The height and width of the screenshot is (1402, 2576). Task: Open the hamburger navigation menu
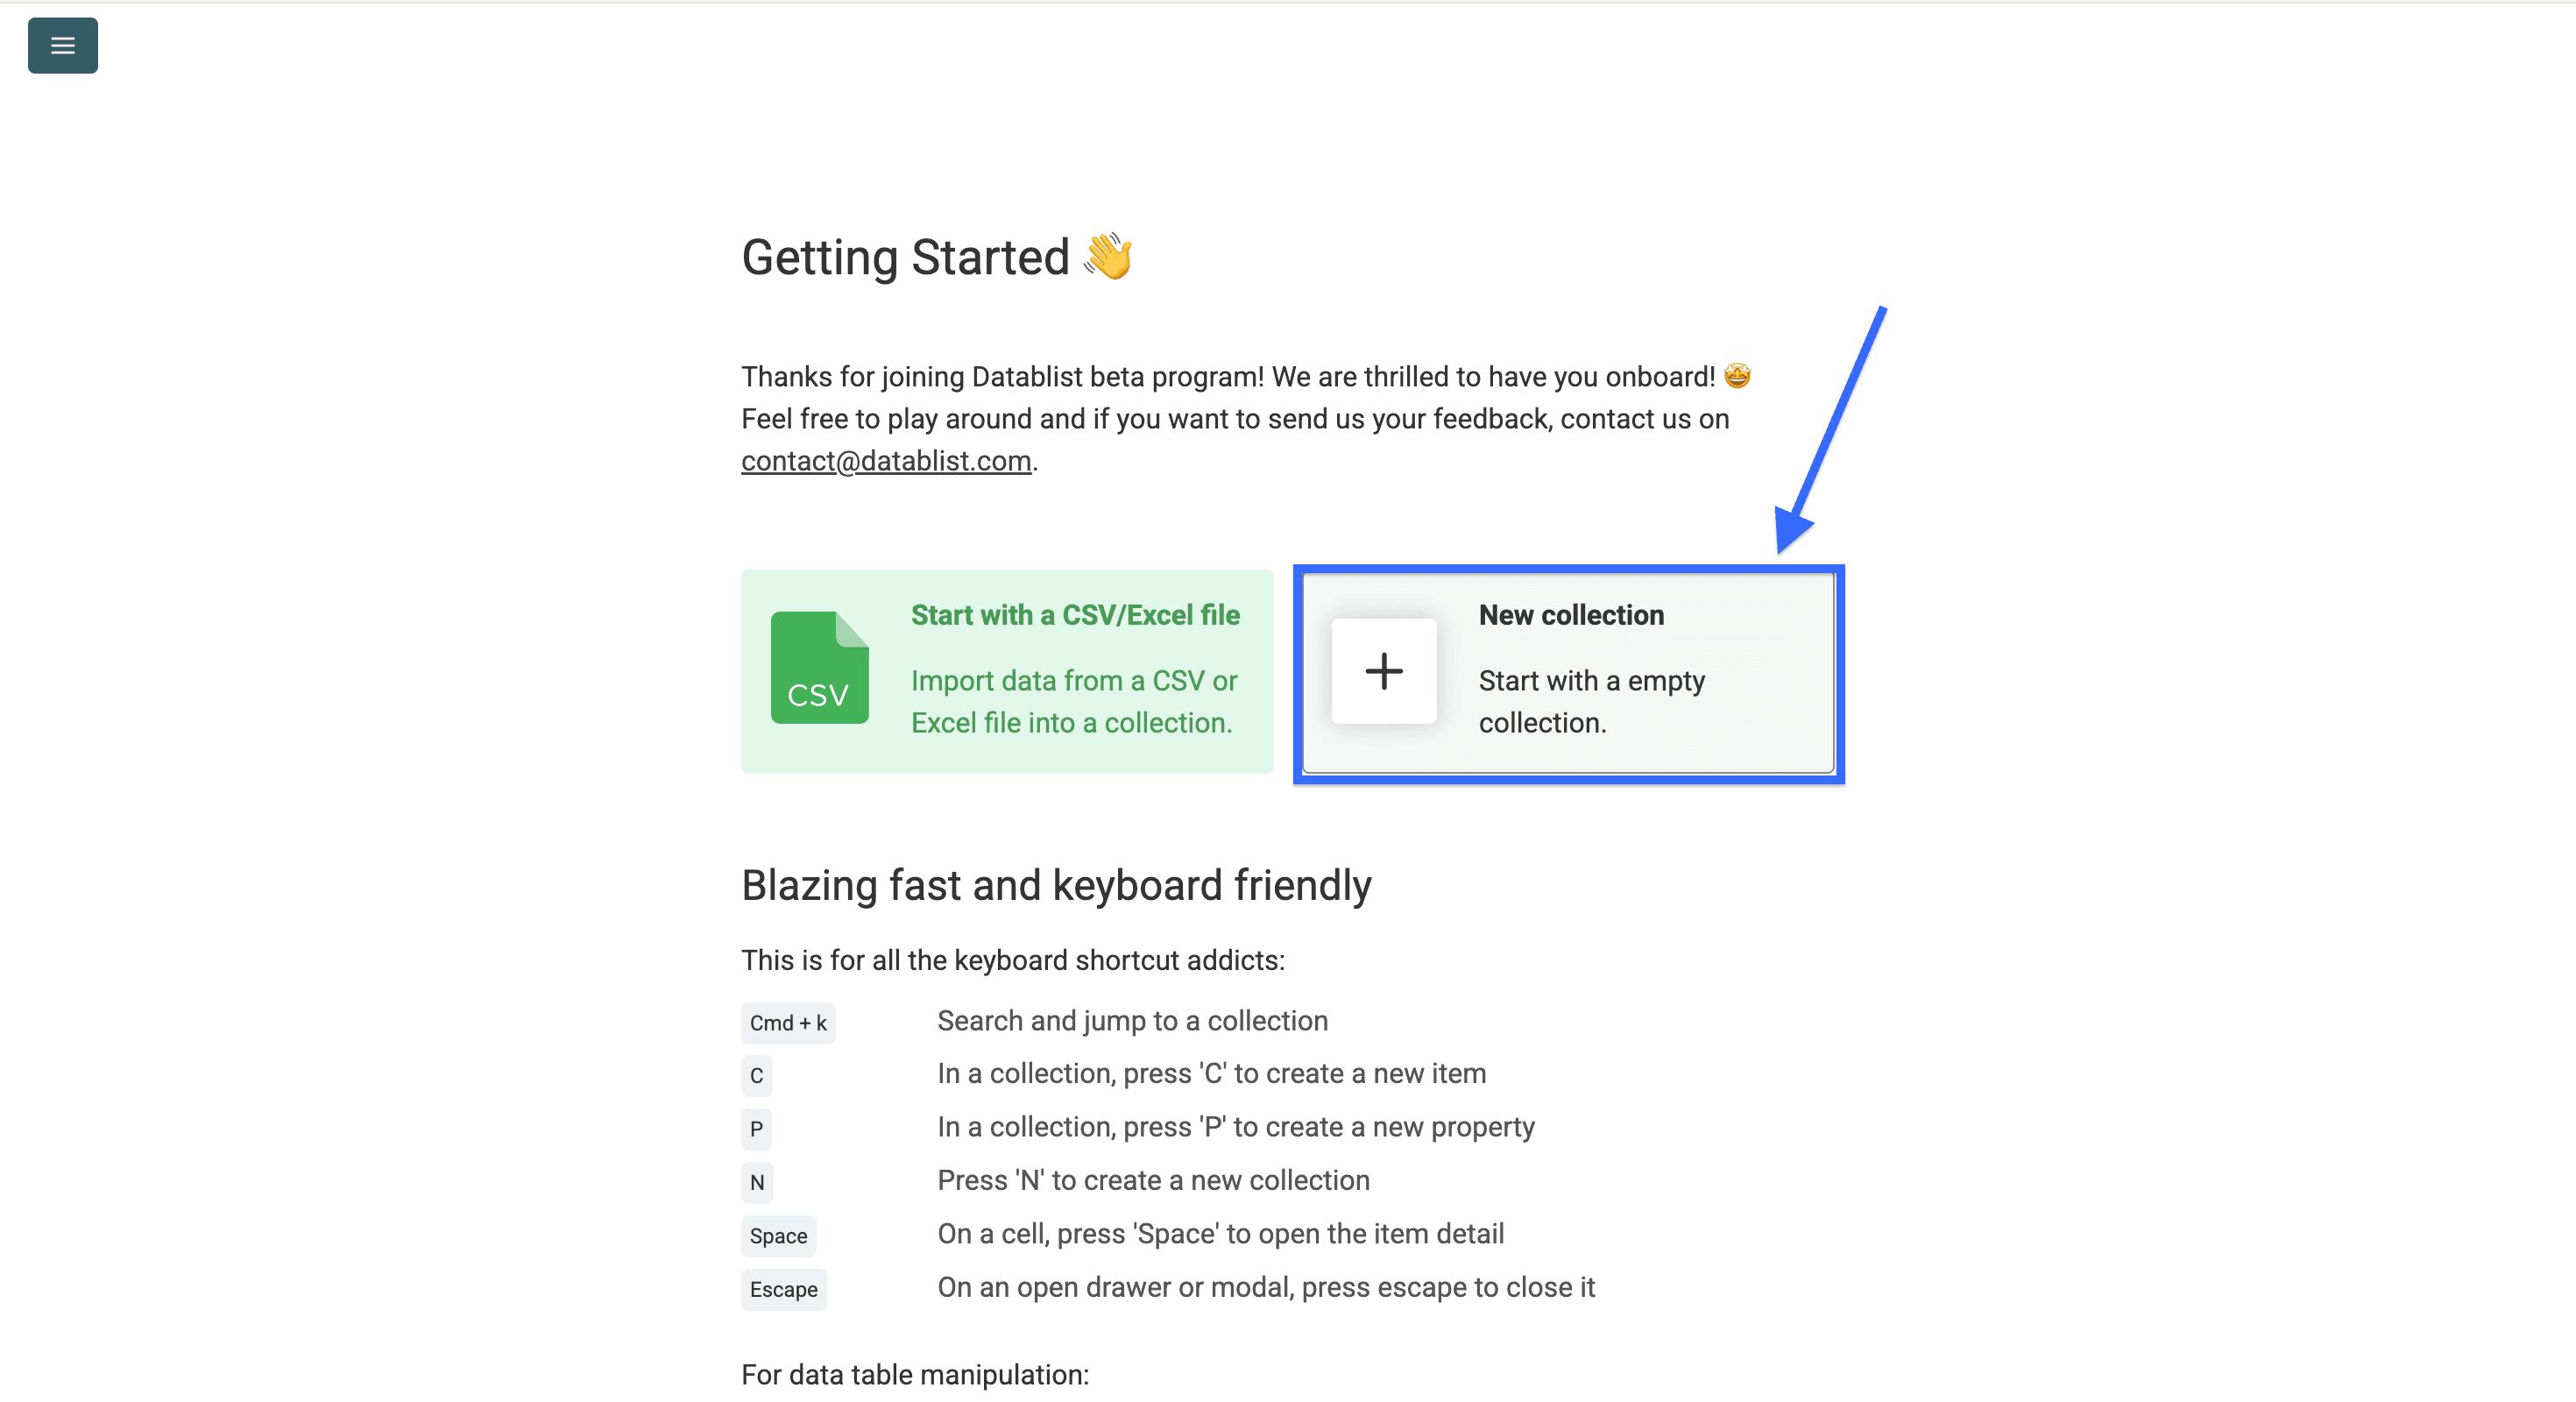coord(62,45)
